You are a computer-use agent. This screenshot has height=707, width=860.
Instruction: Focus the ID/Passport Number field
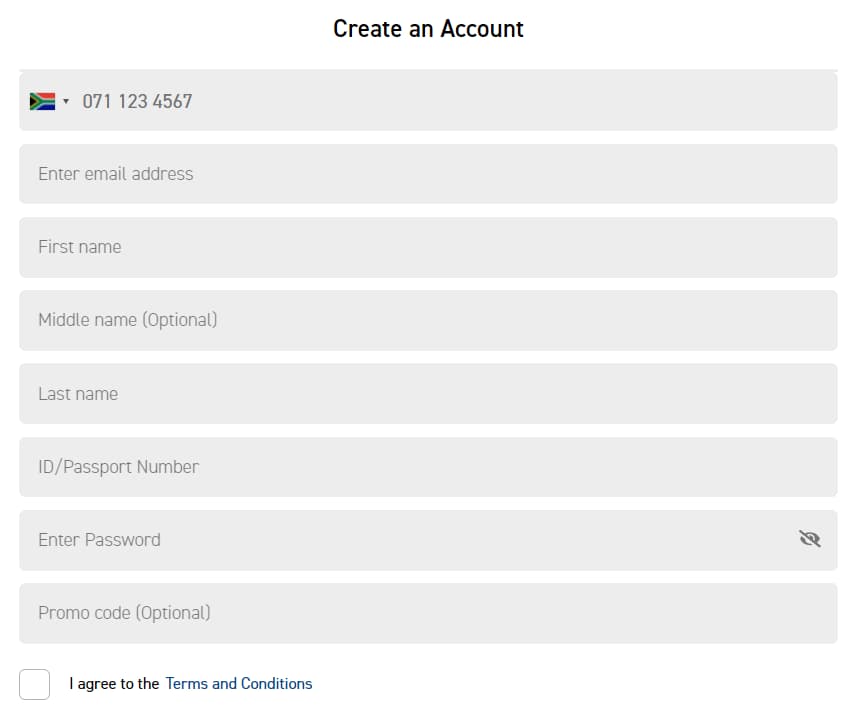(428, 467)
